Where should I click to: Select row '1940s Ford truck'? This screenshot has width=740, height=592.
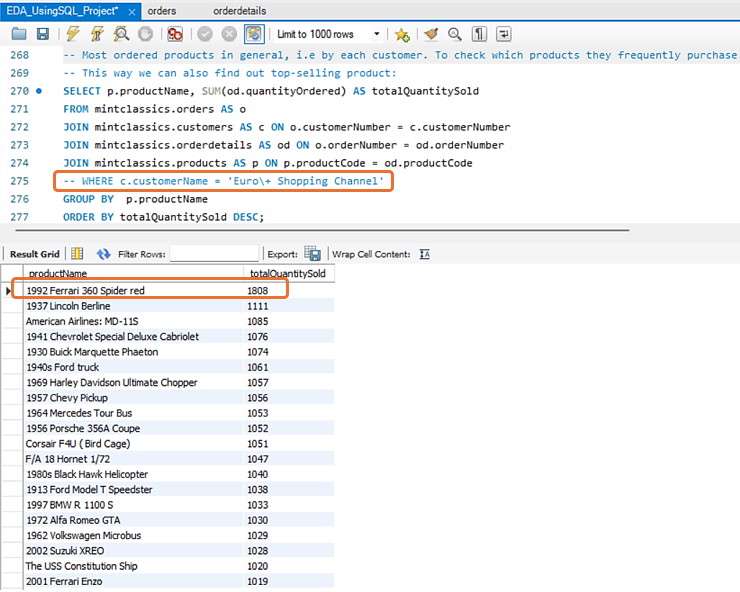pos(179,367)
